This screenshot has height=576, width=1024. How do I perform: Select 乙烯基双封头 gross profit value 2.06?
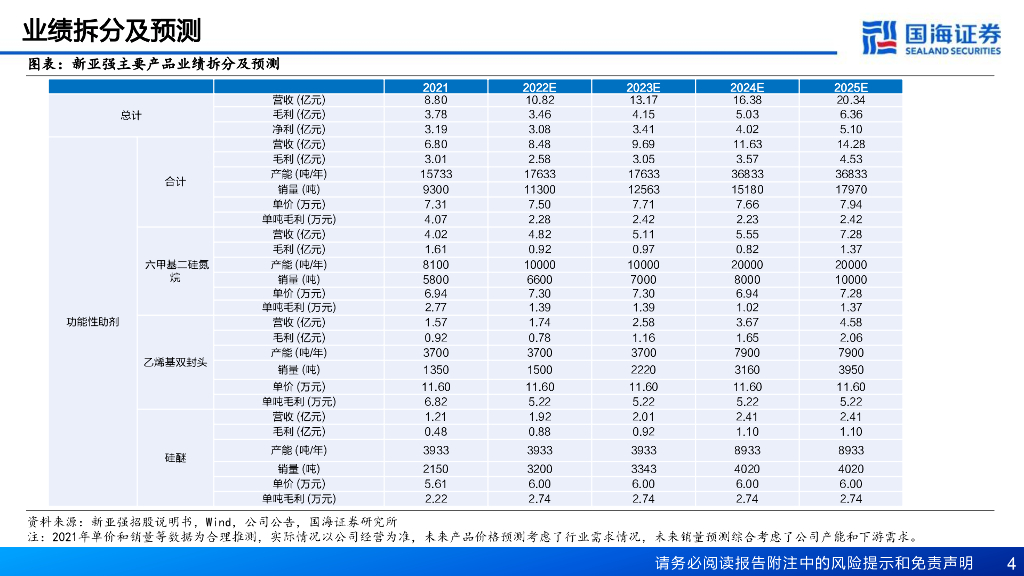[851, 338]
